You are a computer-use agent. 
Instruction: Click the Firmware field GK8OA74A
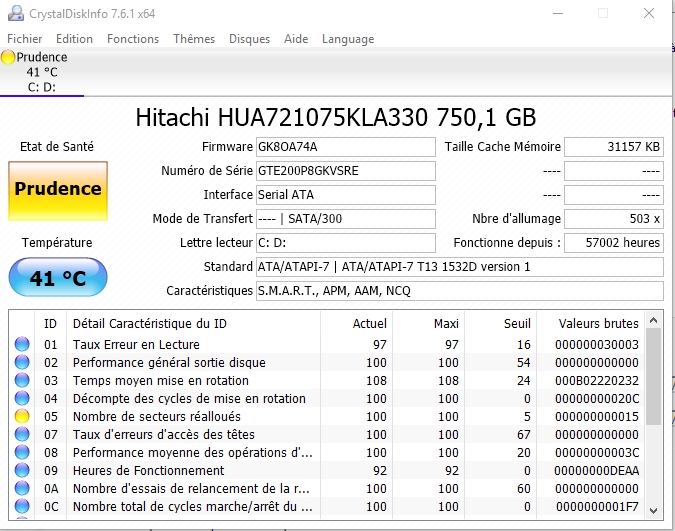pos(346,147)
